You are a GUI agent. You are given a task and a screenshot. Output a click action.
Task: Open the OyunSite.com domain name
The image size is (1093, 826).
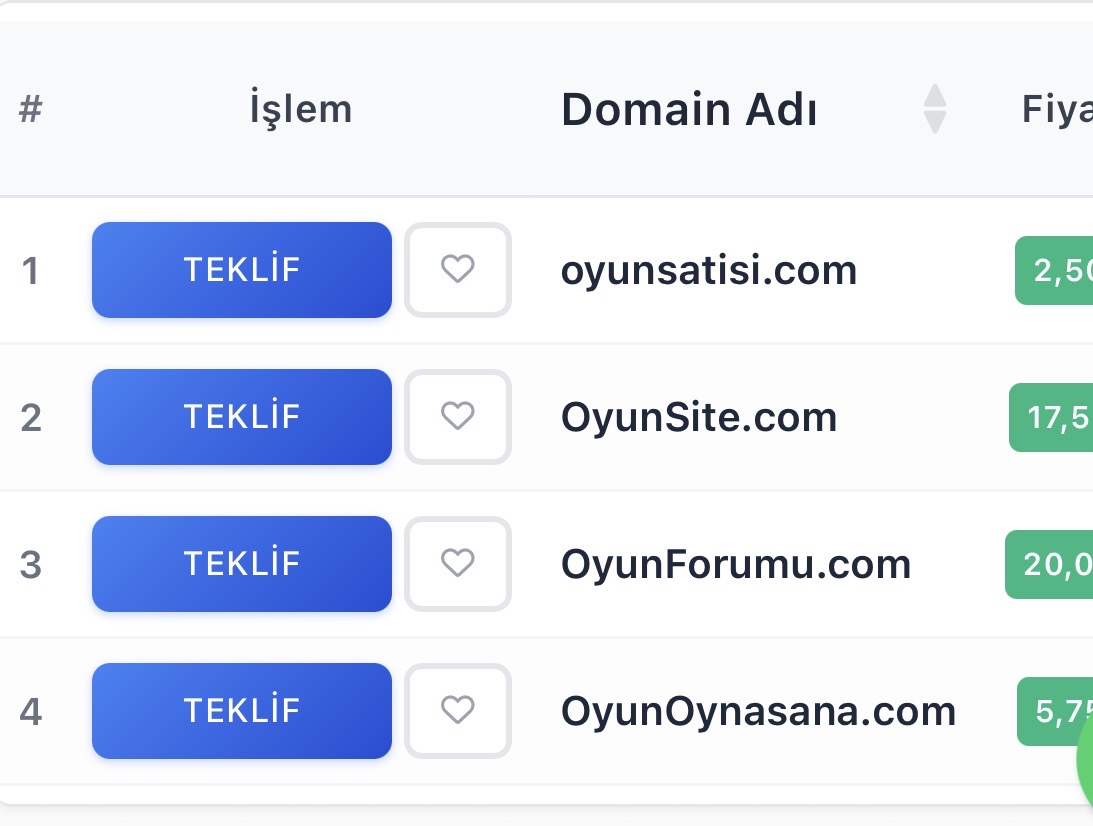(698, 418)
